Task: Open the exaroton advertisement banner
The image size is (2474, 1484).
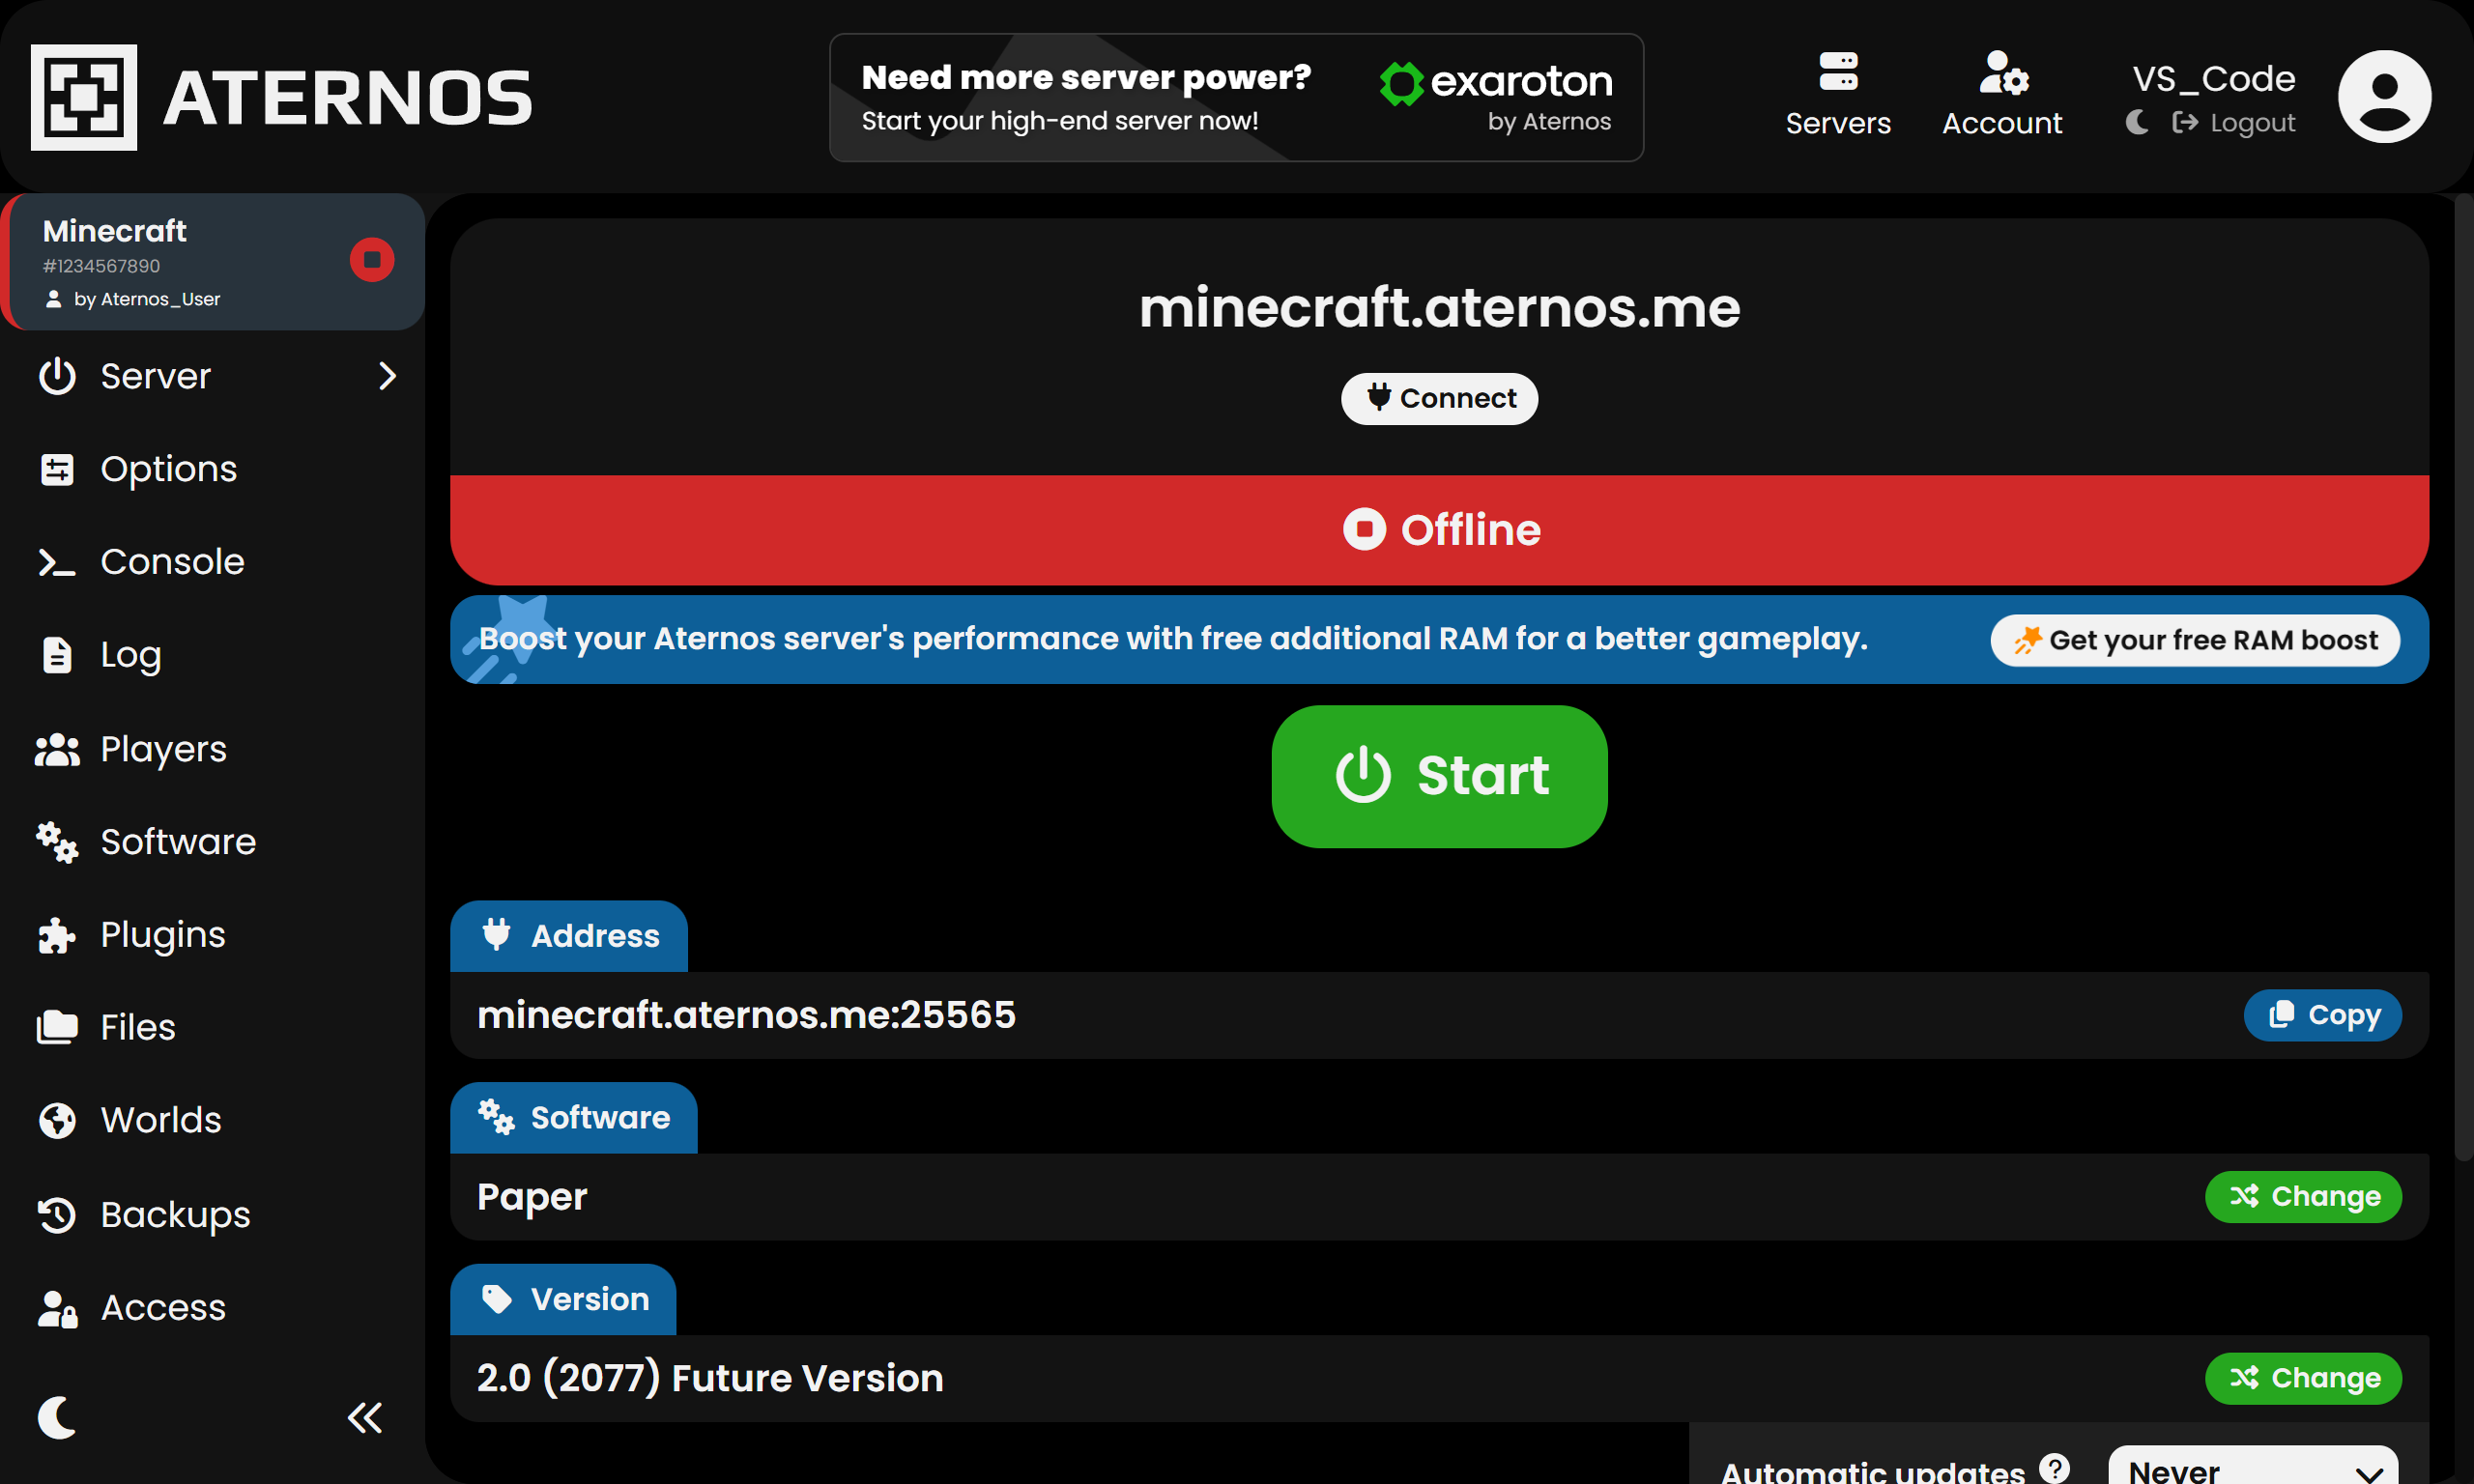Action: [x=1236, y=97]
